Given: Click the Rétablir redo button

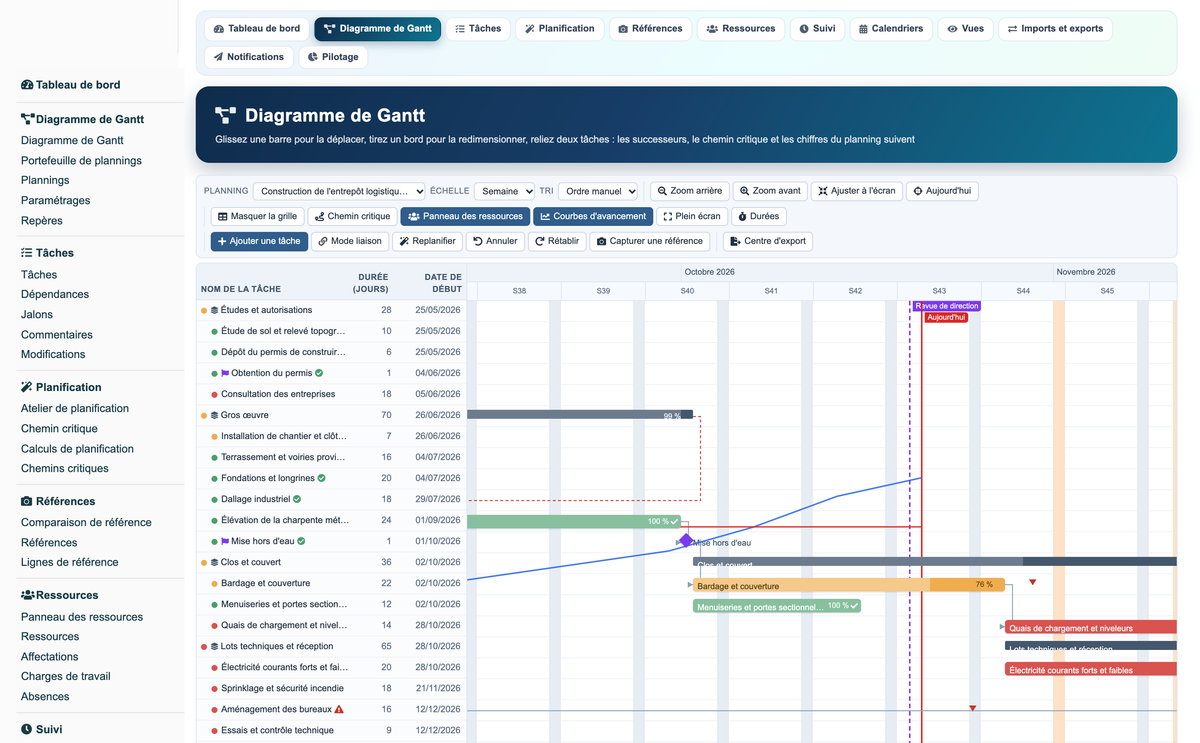Looking at the screenshot, I should point(557,241).
